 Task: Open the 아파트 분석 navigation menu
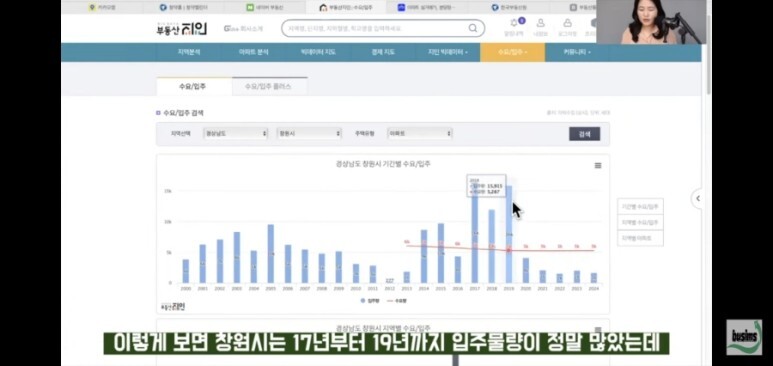point(254,52)
